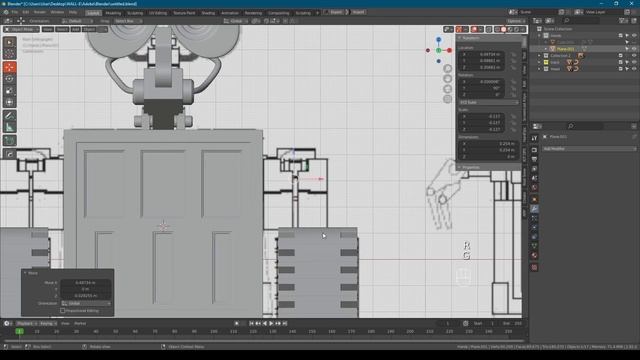The image size is (640, 360).
Task: Open the Render menu
Action: 40,12
